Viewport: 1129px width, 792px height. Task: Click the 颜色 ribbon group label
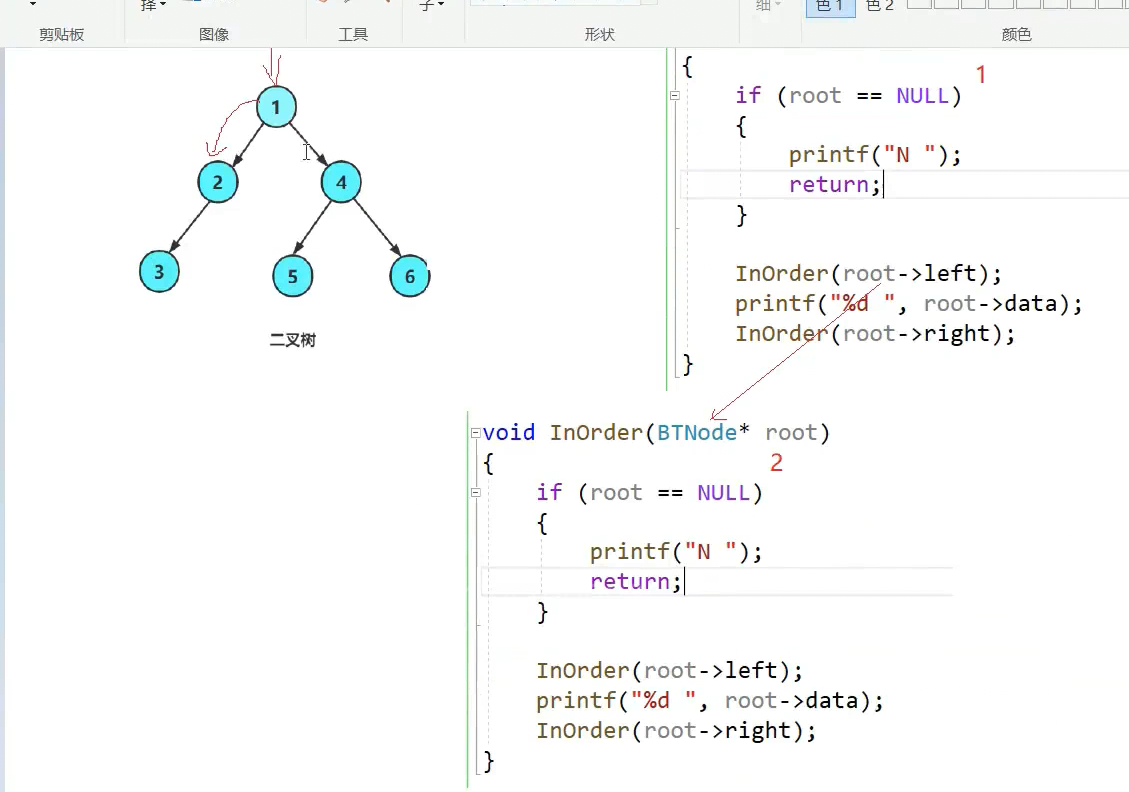point(1017,35)
